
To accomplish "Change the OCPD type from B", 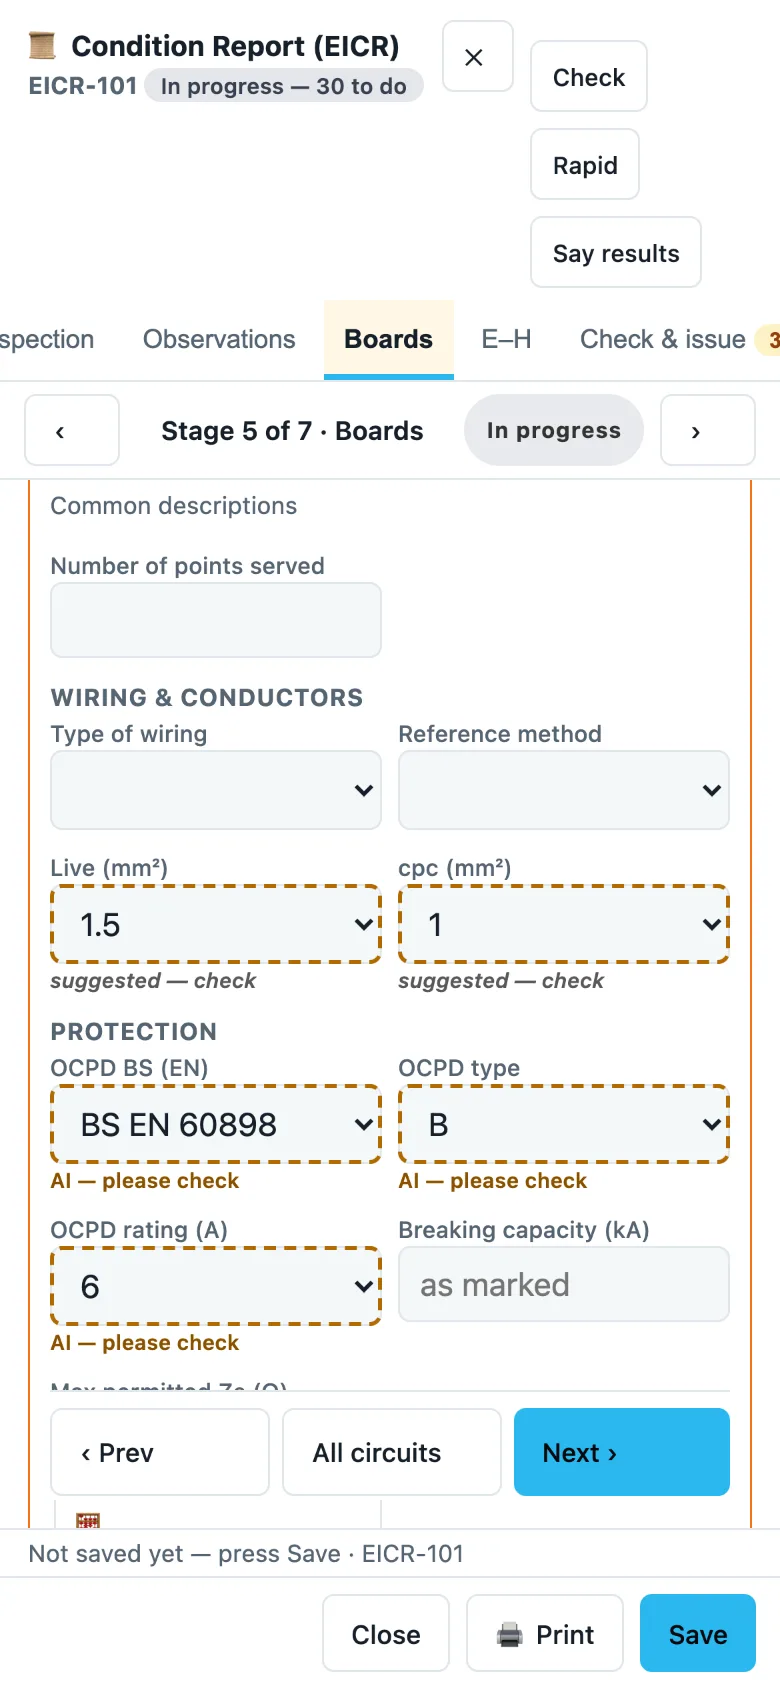I will coord(564,1124).
